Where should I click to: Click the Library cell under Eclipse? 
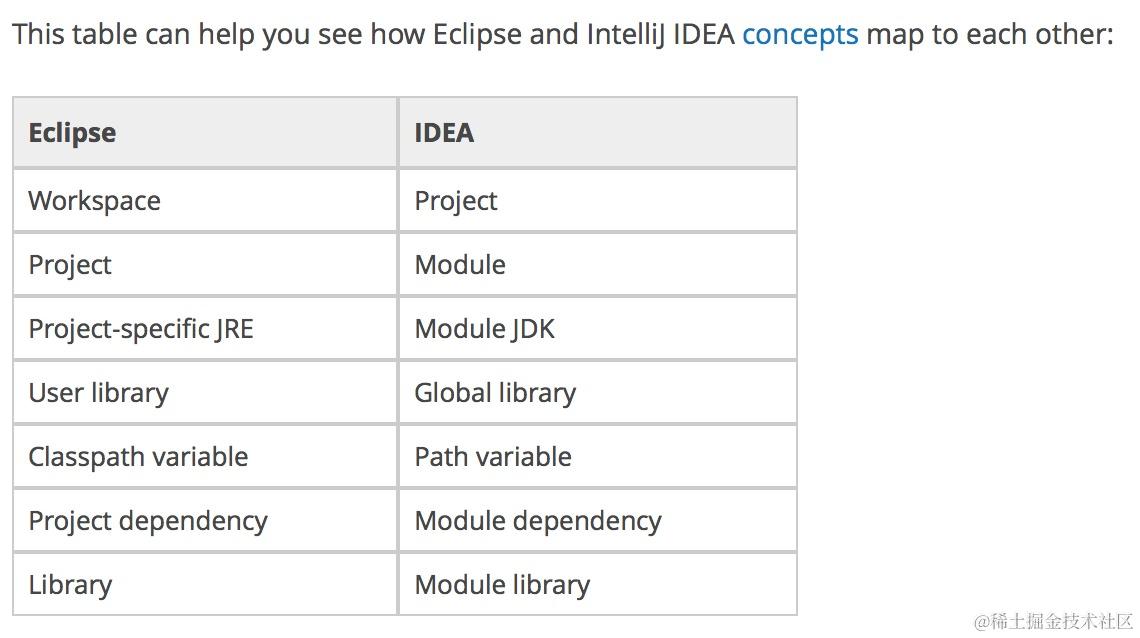205,584
